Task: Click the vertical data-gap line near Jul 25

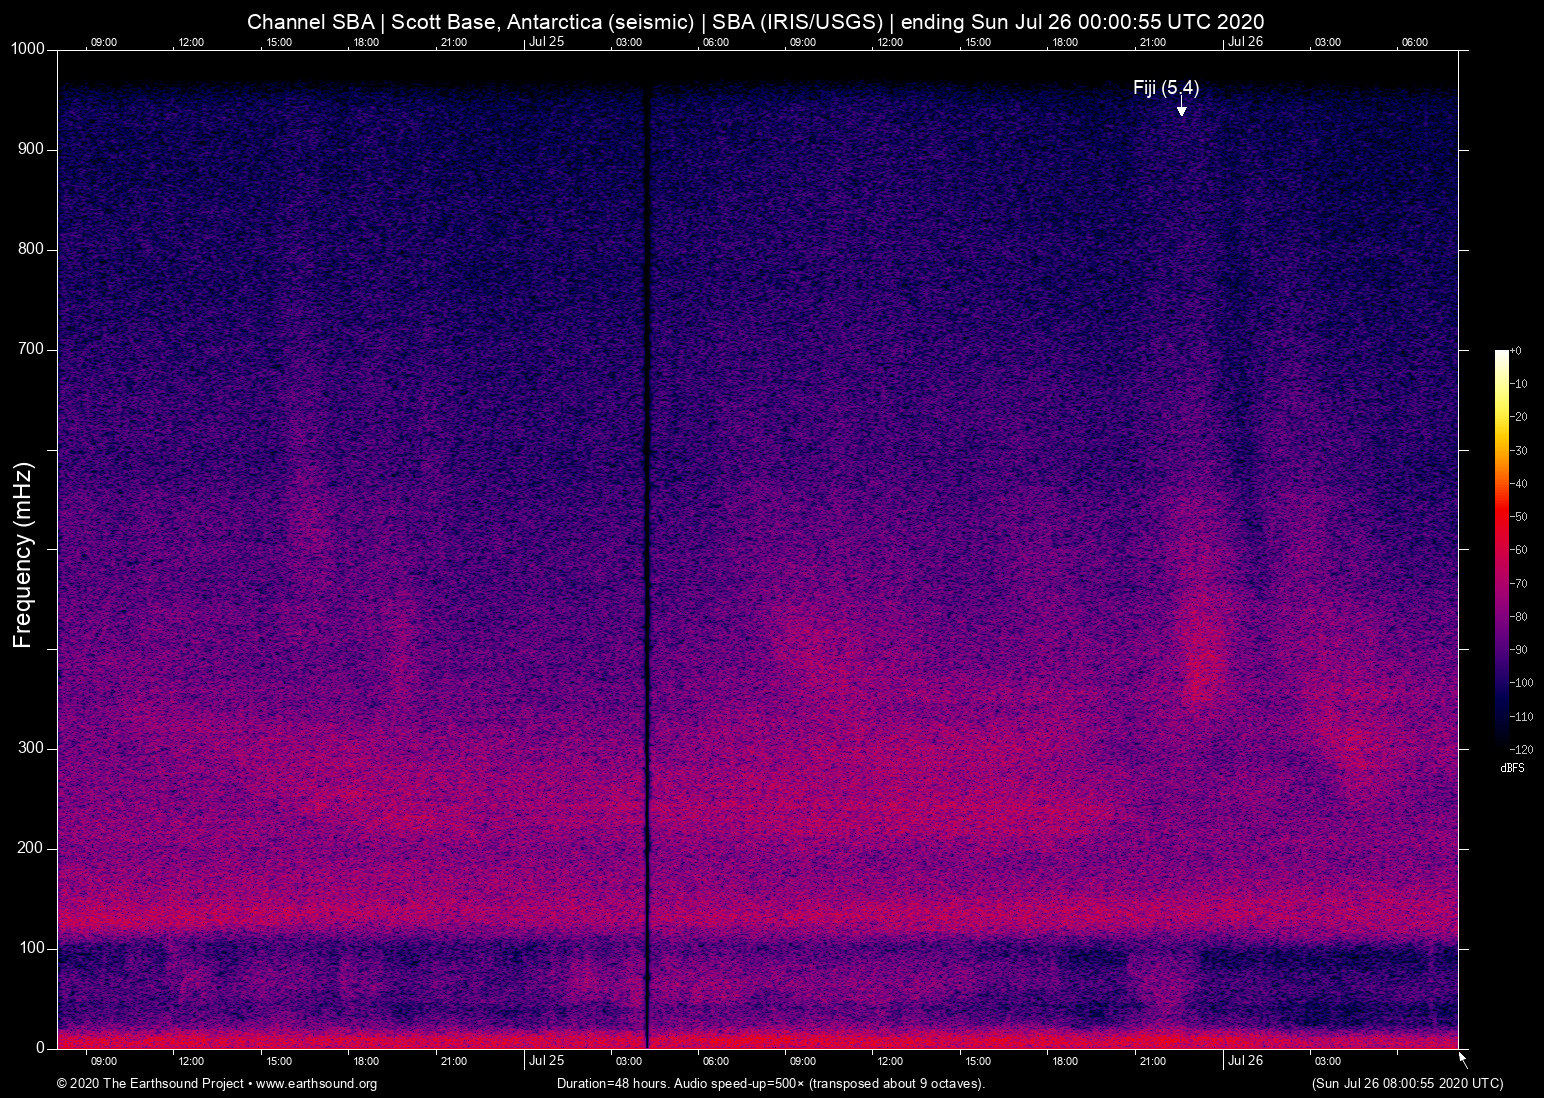Action: click(x=648, y=550)
